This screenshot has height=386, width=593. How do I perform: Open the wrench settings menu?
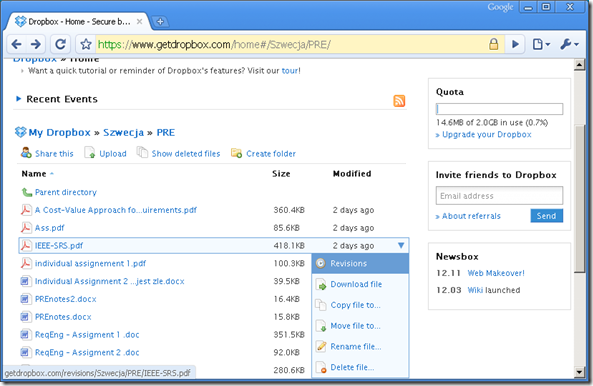coord(569,45)
